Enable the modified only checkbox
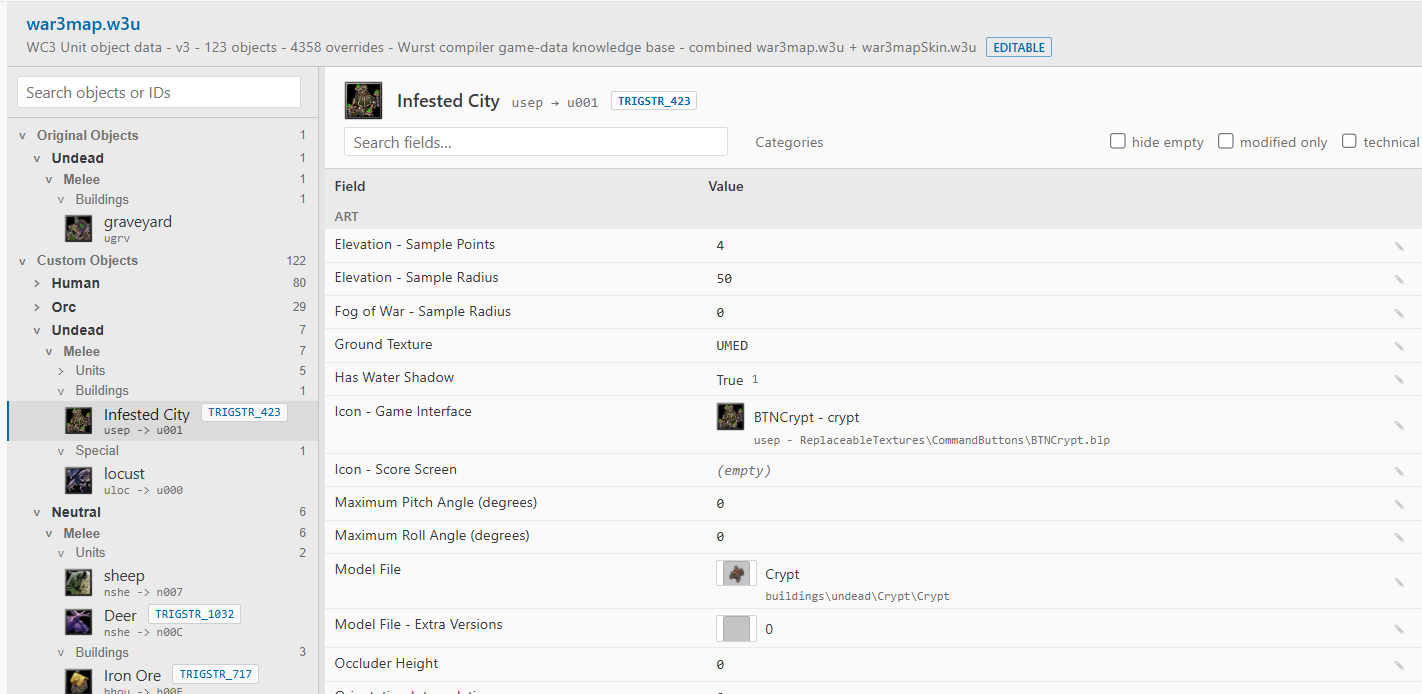Screen dimensions: 1422x694 tap(1226, 141)
